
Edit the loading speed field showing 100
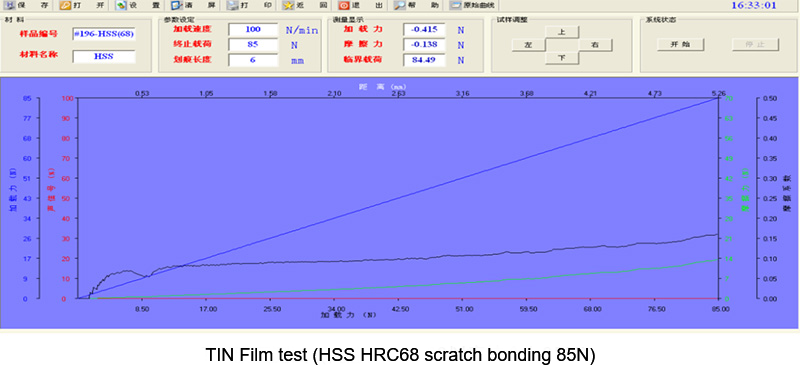[253, 30]
